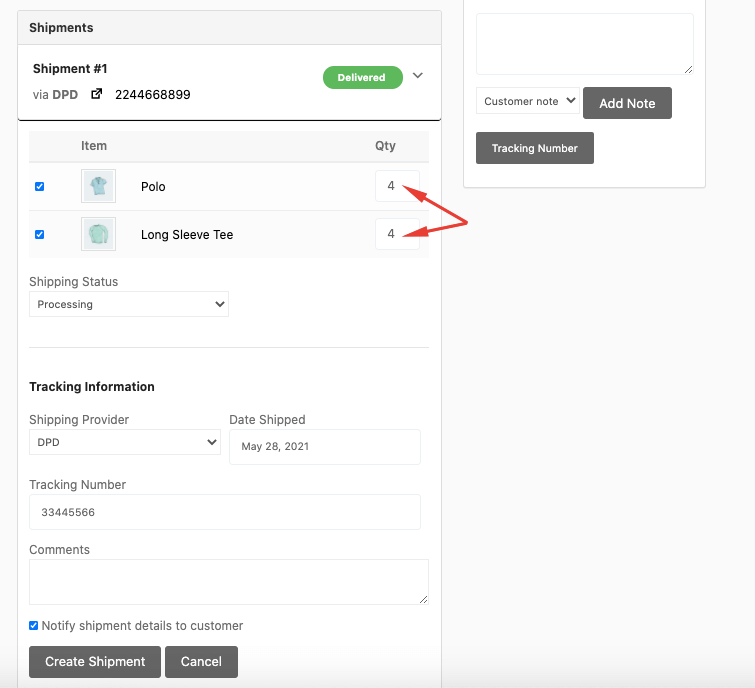Click the Tracking Number input field
Image resolution: width=755 pixels, height=688 pixels.
(x=225, y=512)
